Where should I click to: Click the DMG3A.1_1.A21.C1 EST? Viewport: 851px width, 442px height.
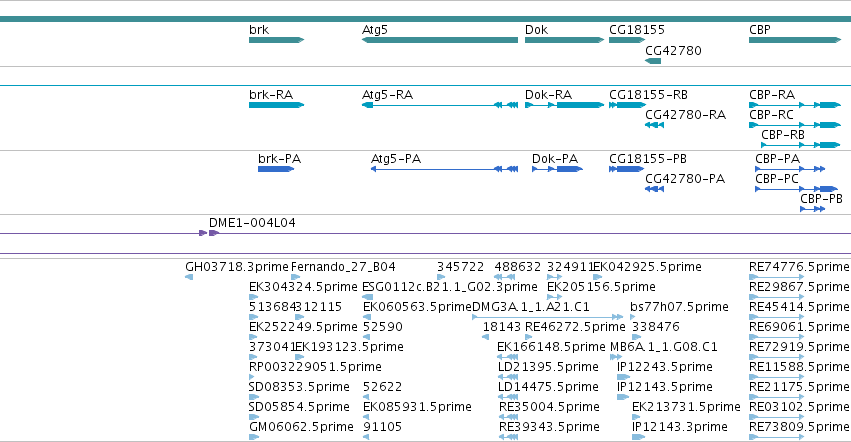548,317
